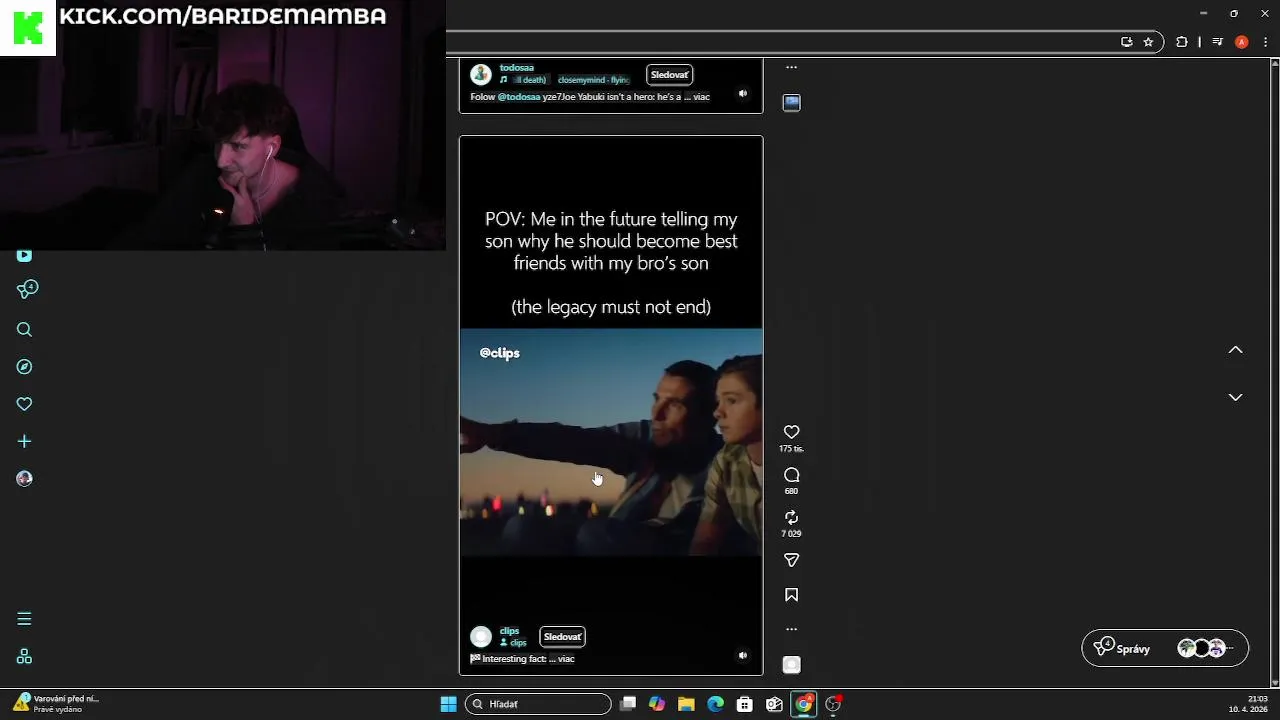
Task: Open Chrome three-dot menu
Action: (x=1265, y=42)
